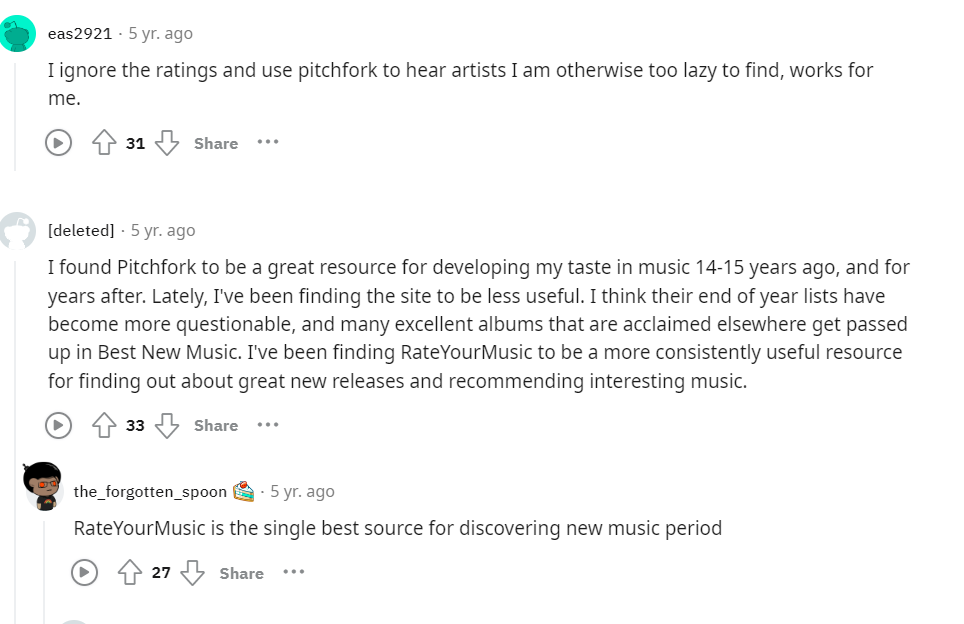Open more options on the_forgotten_spoon's reply
Image resolution: width=964 pixels, height=624 pixels.
tap(293, 572)
